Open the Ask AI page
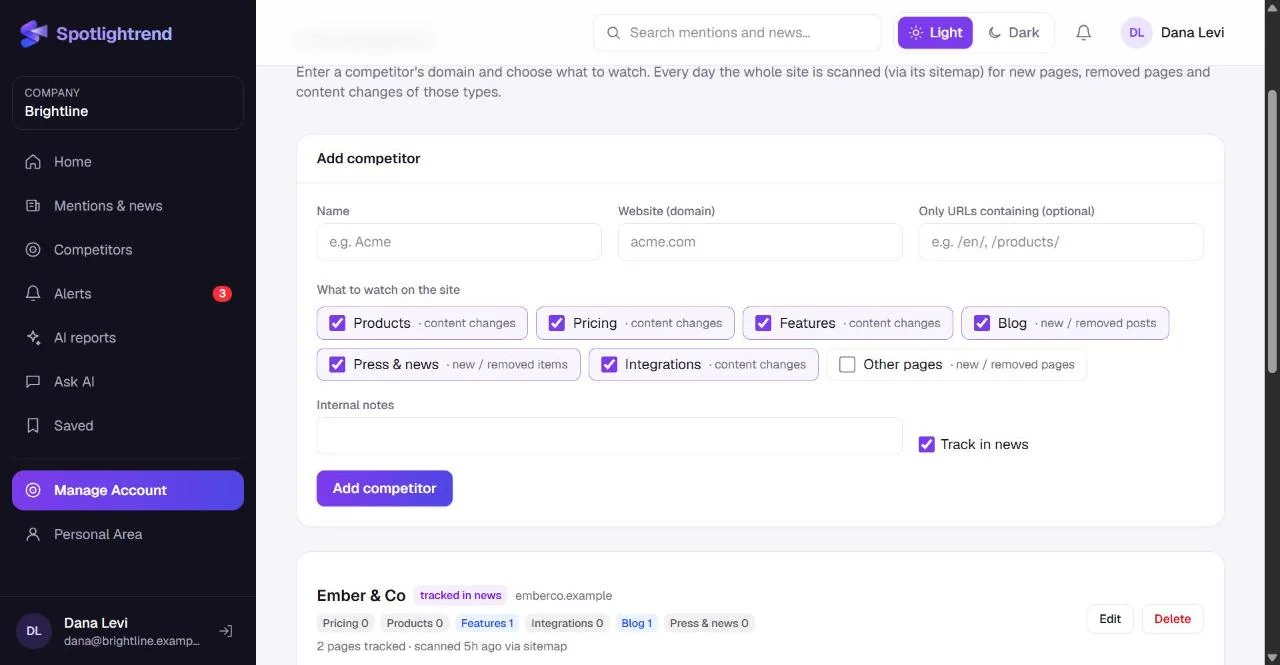The image size is (1280, 665). (x=128, y=382)
